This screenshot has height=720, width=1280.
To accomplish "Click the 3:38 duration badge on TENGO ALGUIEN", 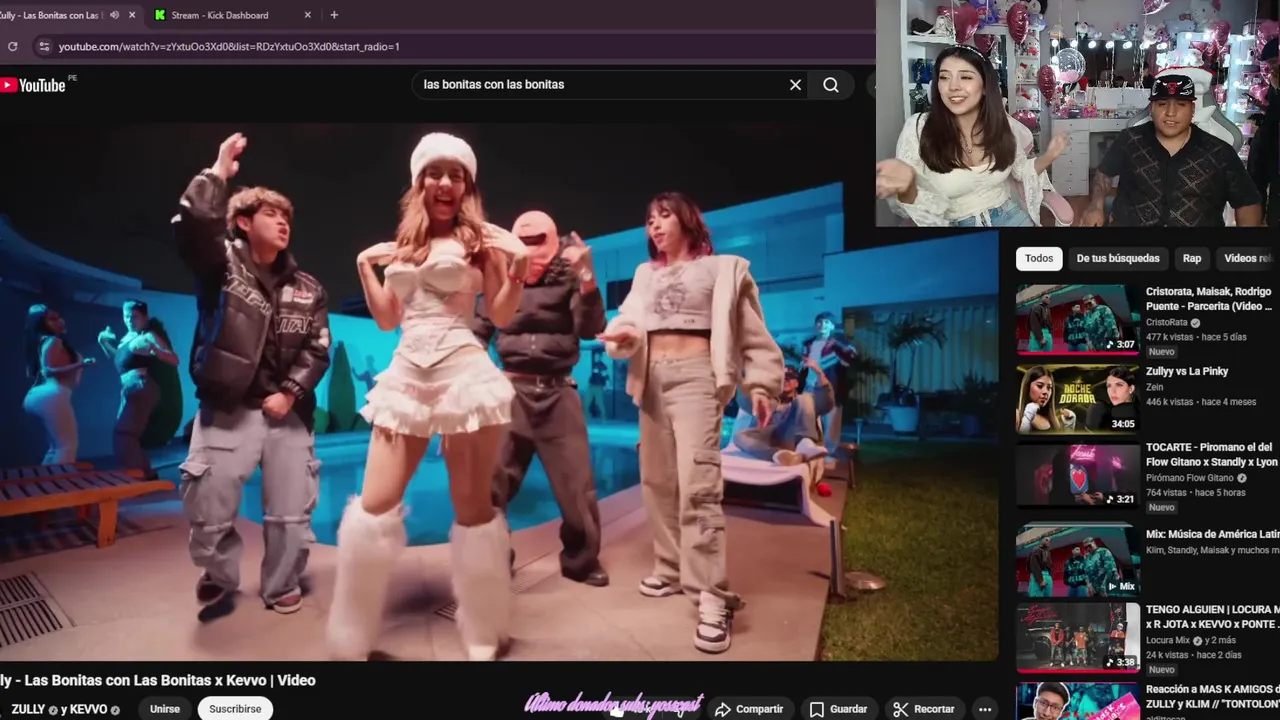I will click(1120, 662).
